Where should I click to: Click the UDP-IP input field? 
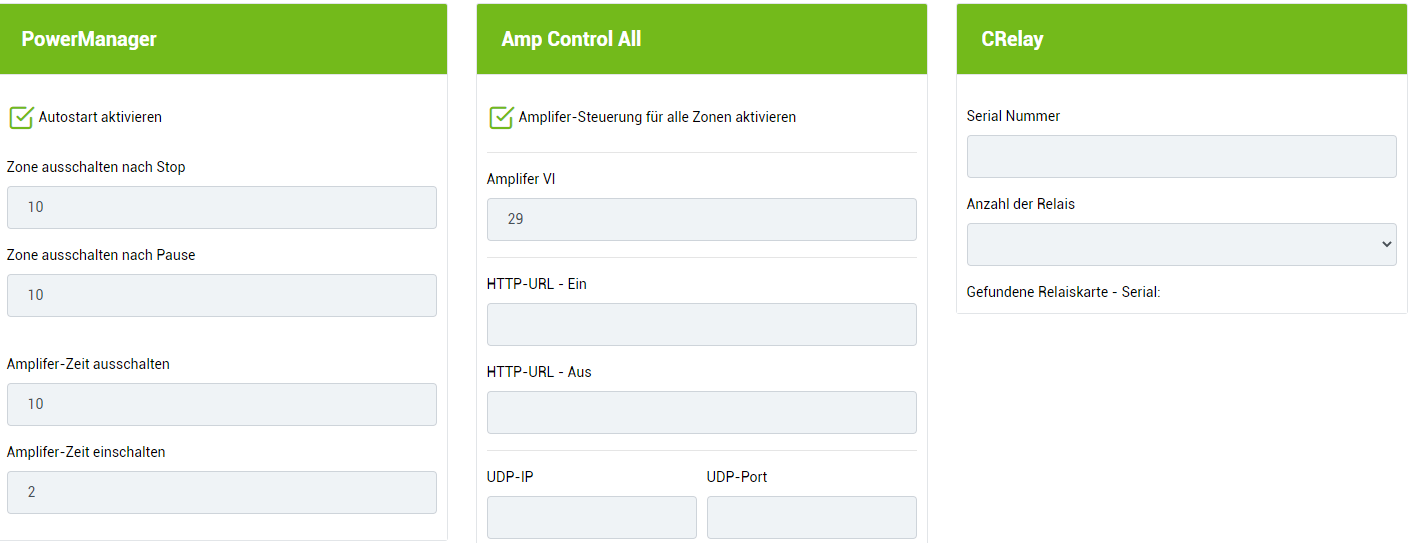pyautogui.click(x=591, y=517)
